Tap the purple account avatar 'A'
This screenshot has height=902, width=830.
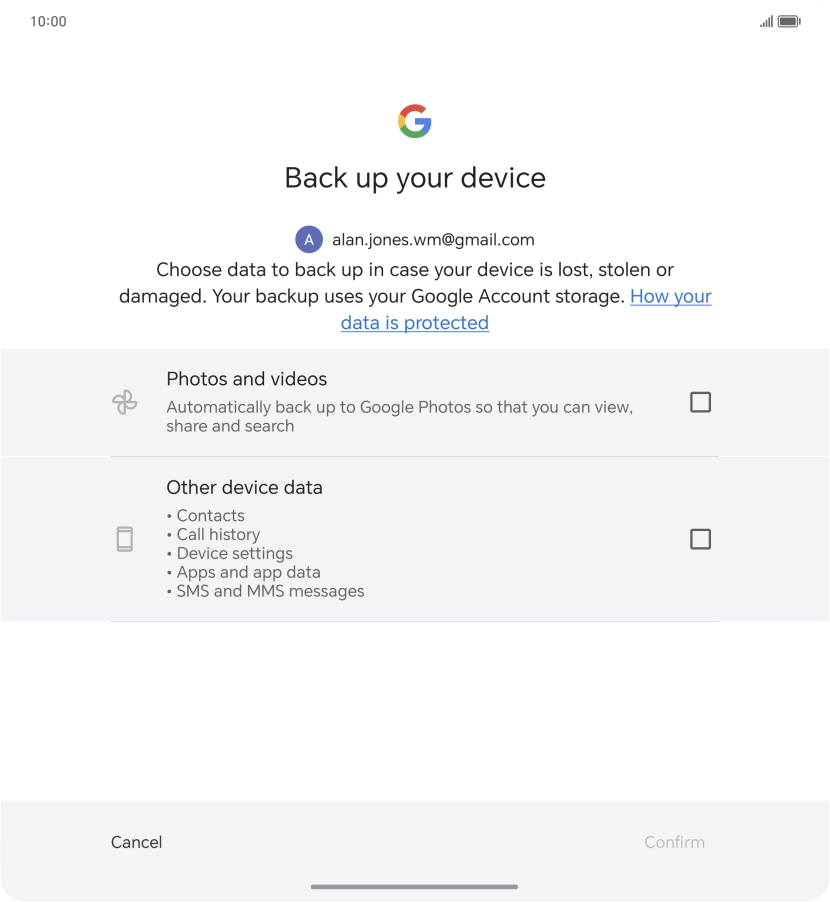pos(309,240)
